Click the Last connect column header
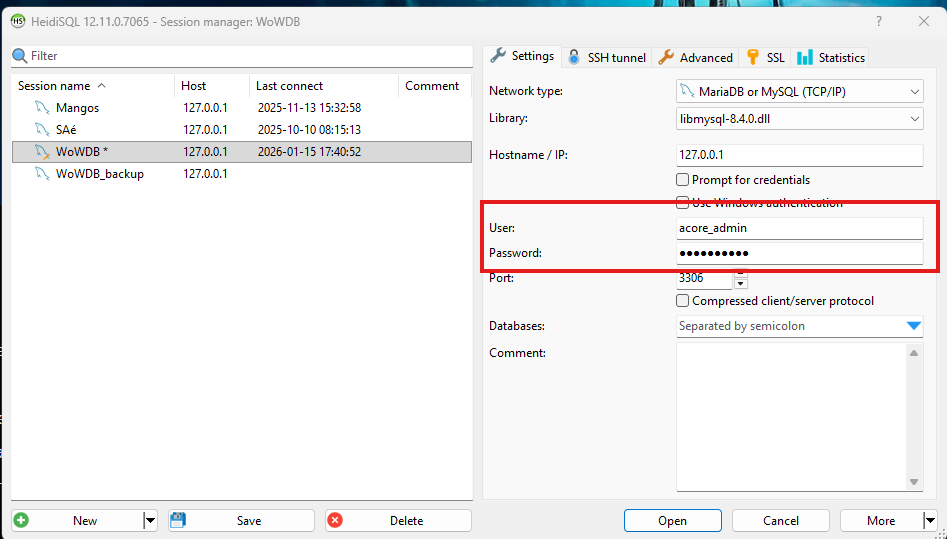This screenshot has height=539, width=947. point(324,86)
